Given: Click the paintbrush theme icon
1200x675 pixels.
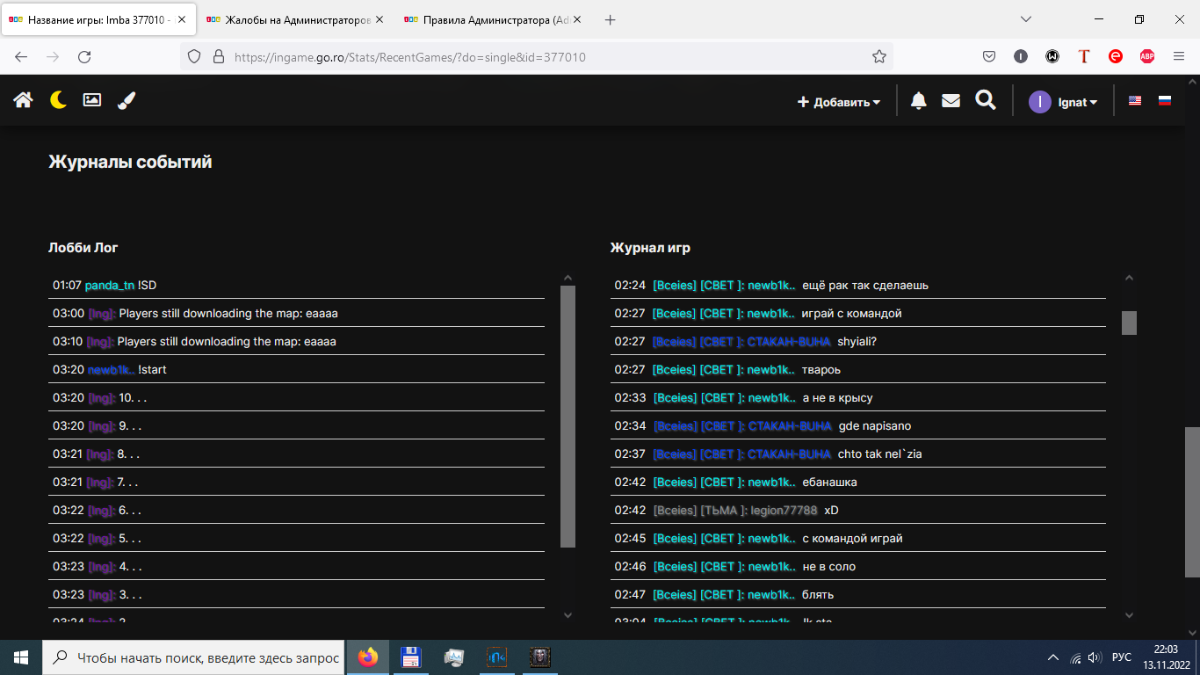Looking at the screenshot, I should (126, 100).
